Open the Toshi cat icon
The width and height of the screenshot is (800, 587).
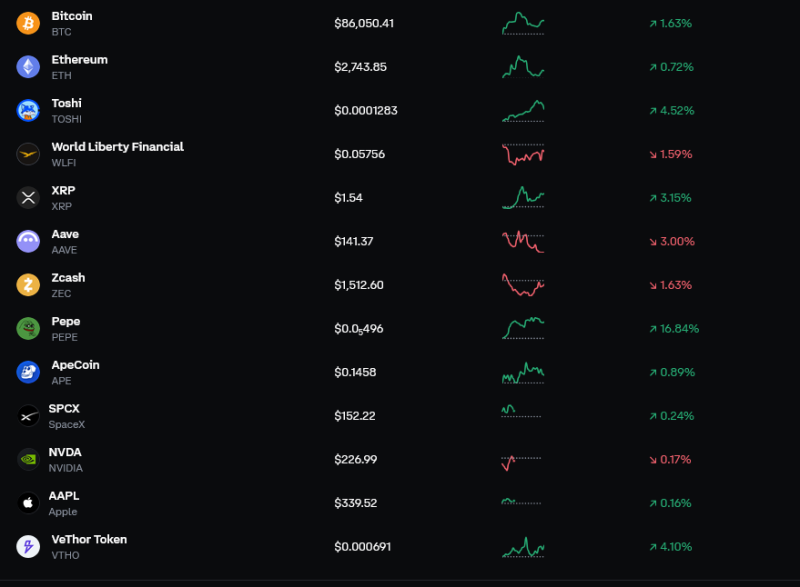28,111
